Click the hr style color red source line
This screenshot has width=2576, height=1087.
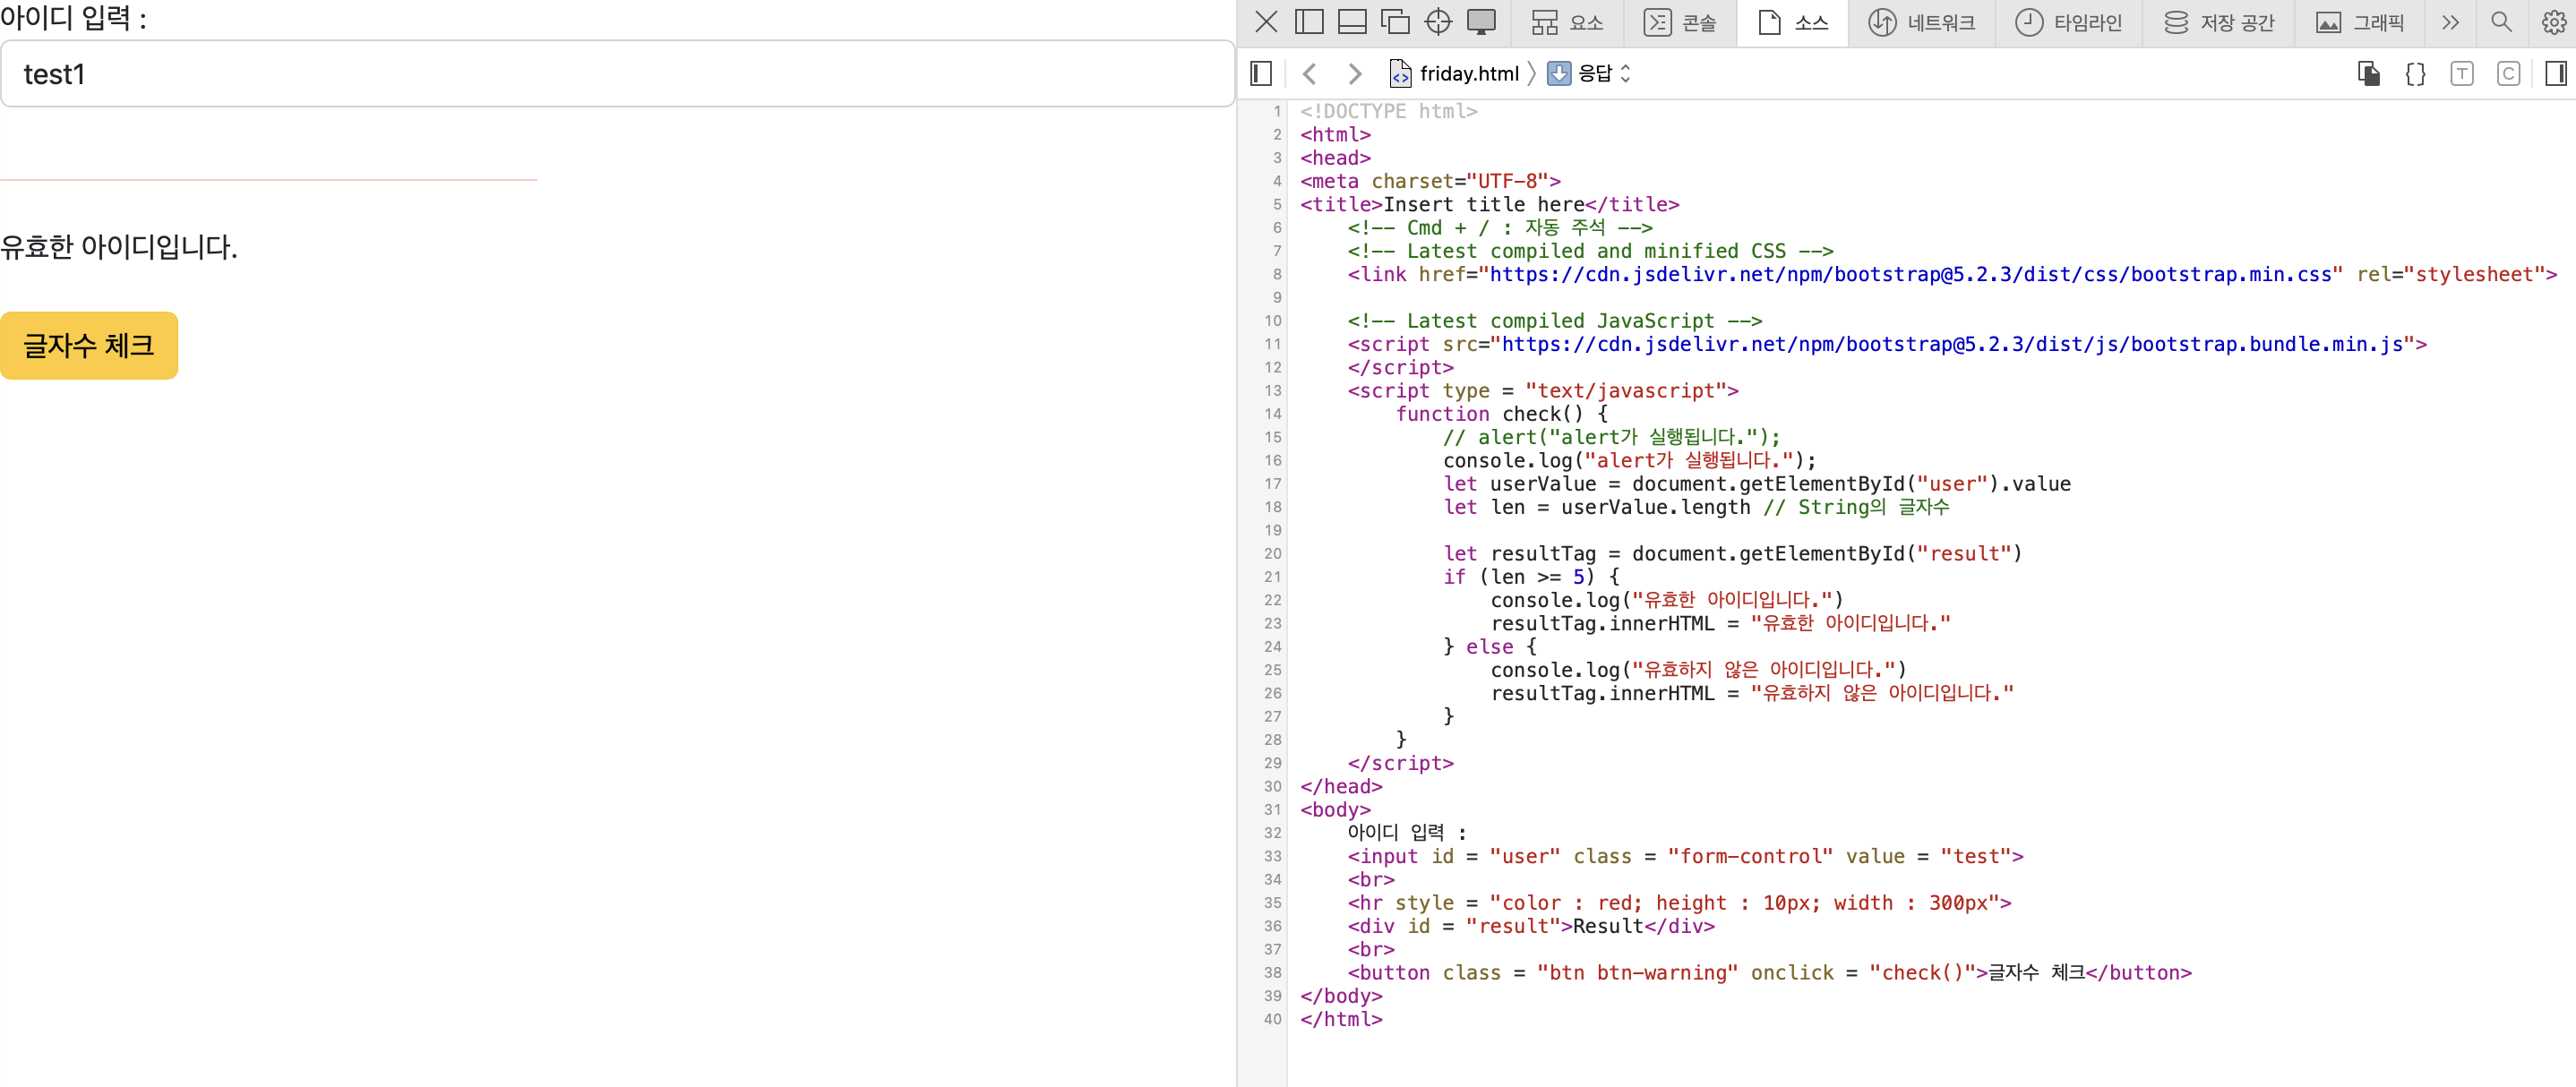point(1679,903)
